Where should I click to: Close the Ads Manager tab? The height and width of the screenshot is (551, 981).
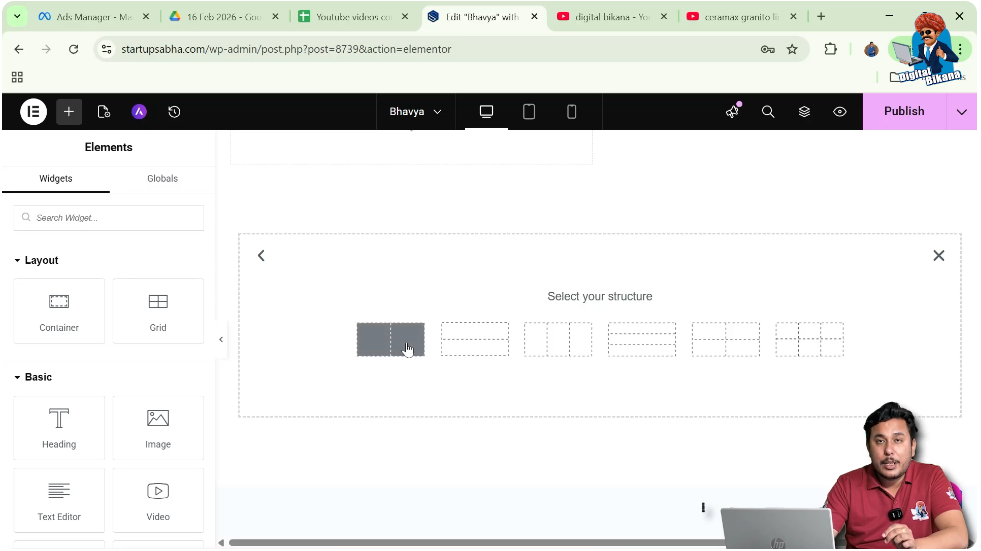pos(146,17)
